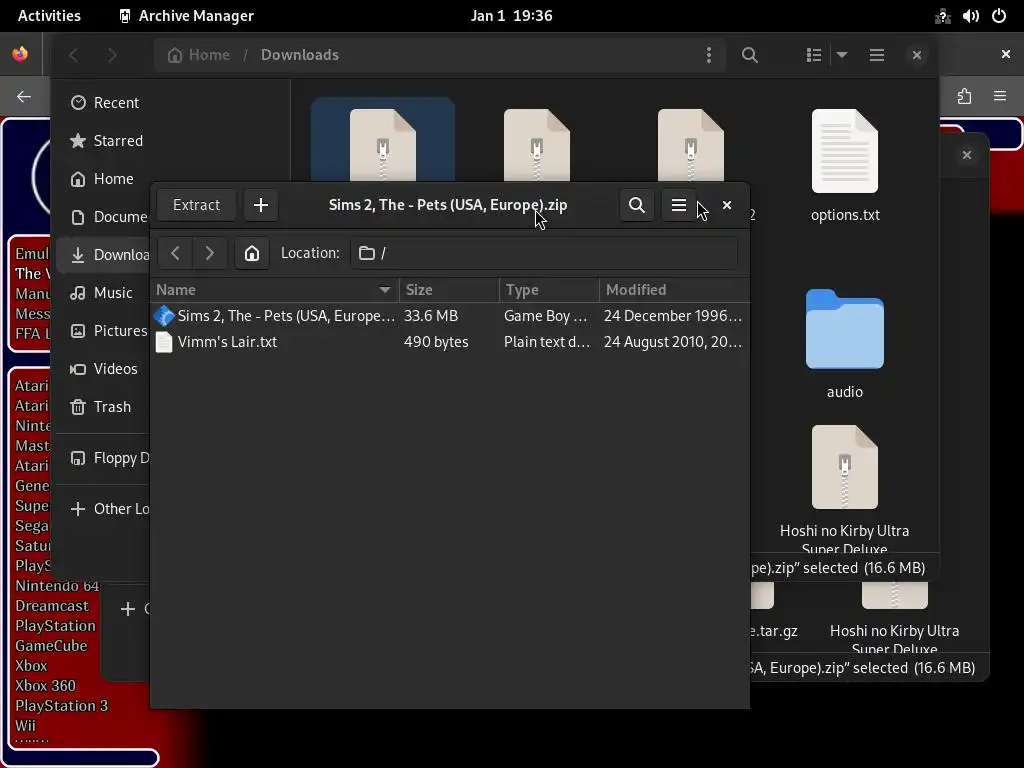Go back in Files window
The width and height of the screenshot is (1024, 768).
tap(74, 55)
